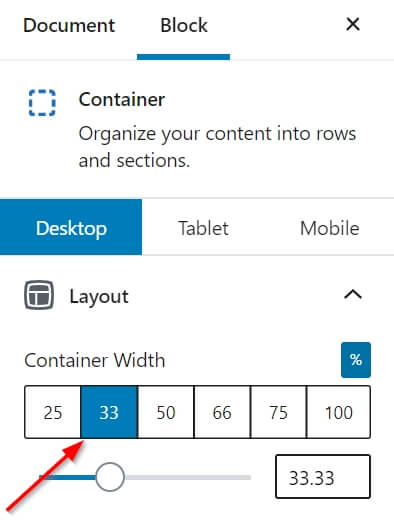Set container width to 100
The width and height of the screenshot is (394, 532).
(339, 412)
